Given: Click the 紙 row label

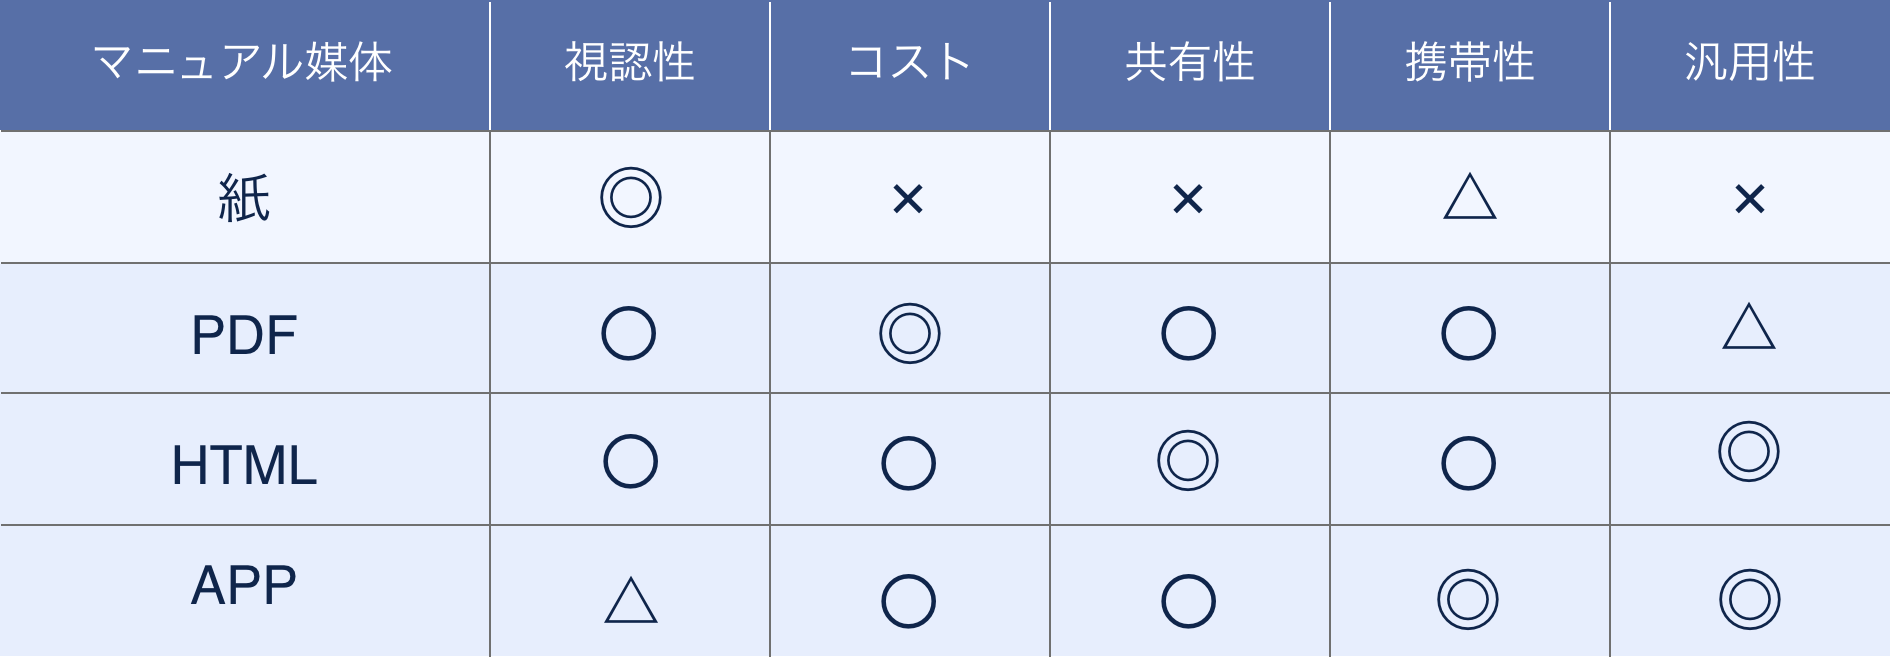Looking at the screenshot, I should (244, 198).
